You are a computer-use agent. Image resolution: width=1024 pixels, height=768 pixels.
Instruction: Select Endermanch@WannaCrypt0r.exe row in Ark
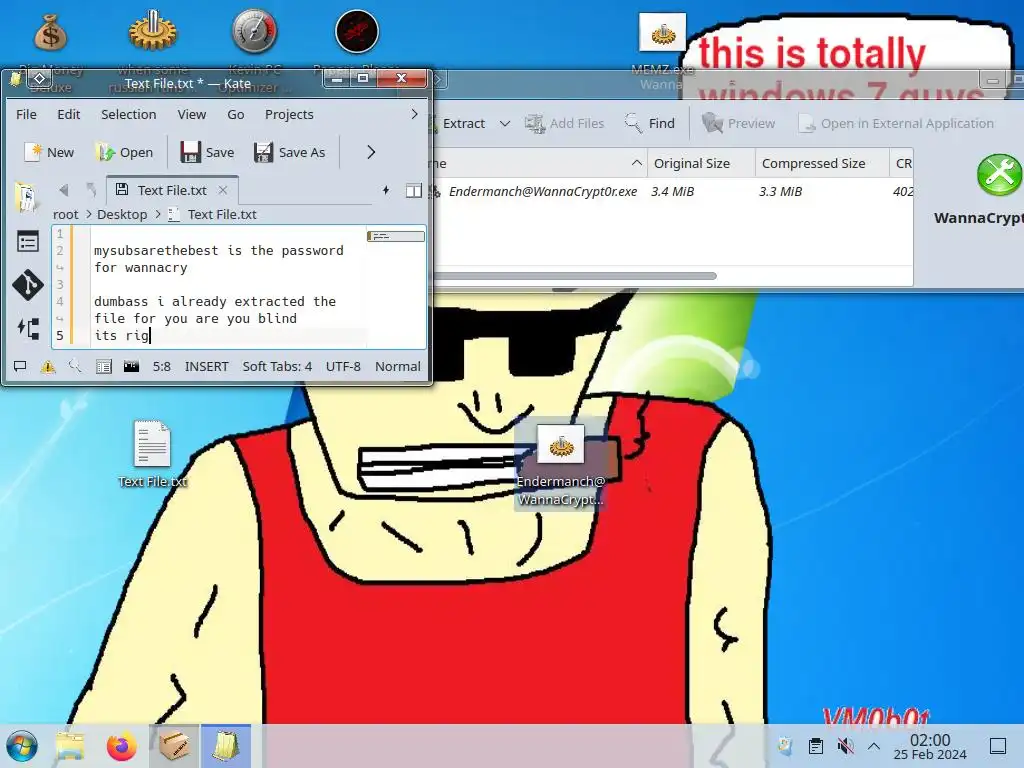click(671, 191)
